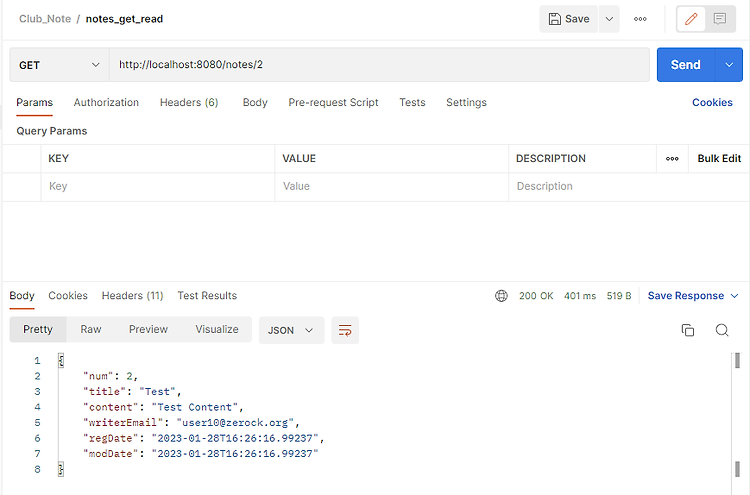Click the network globe icon
The image size is (750, 495).
[x=501, y=296]
